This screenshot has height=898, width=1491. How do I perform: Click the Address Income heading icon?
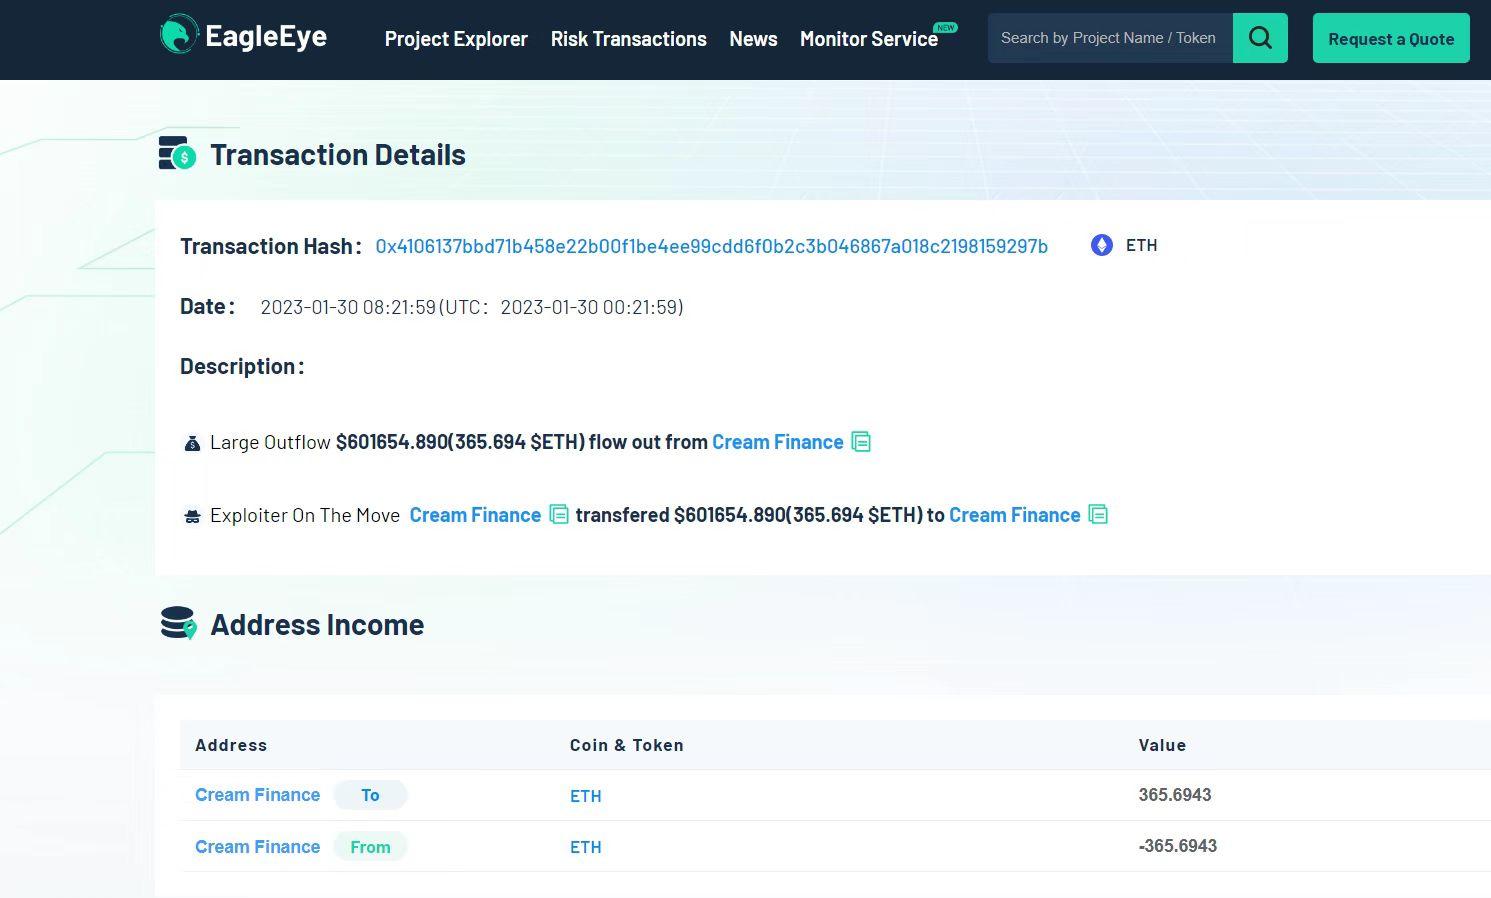click(178, 623)
